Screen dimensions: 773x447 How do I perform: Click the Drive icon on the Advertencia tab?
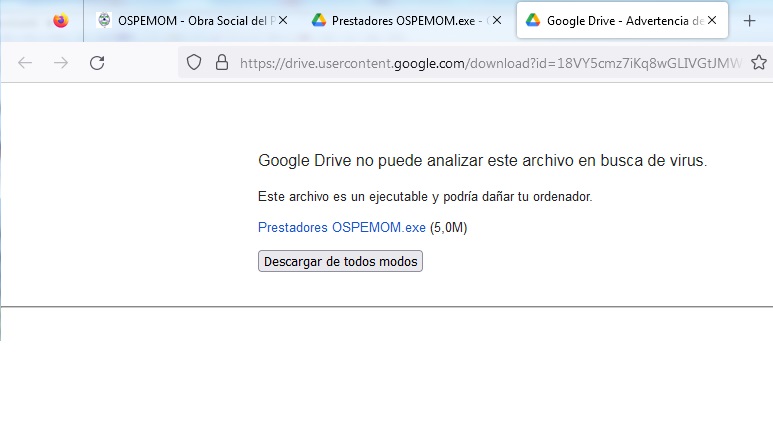tap(533, 20)
